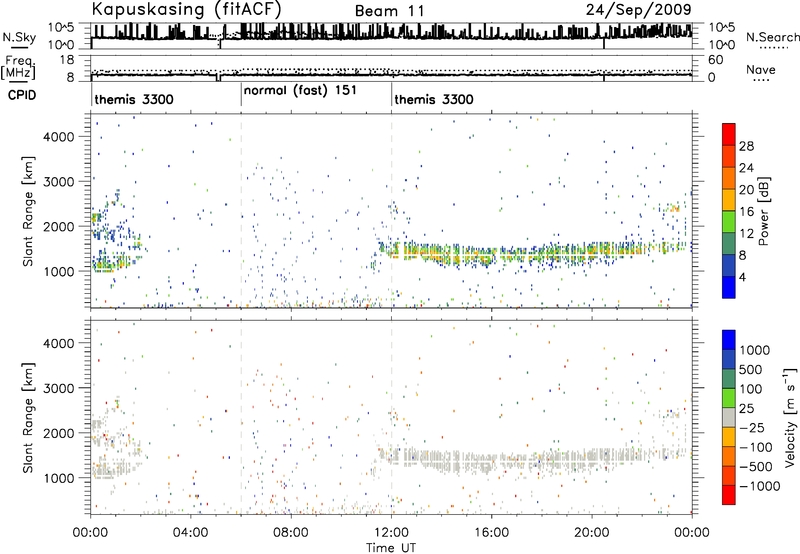
Task: Click the red top segment of power colorbar
Action: (x=729, y=135)
